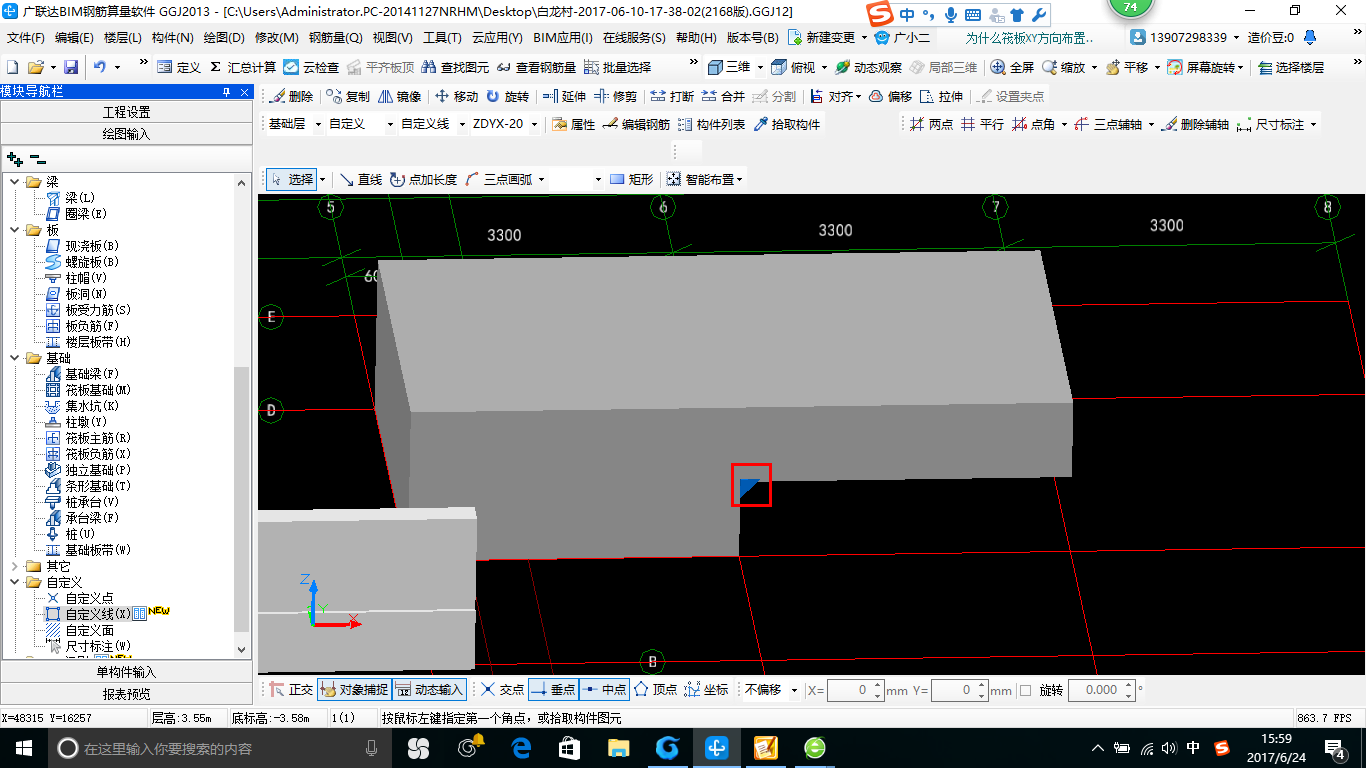Open the 定义 (Define) tool

pyautogui.click(x=179, y=67)
